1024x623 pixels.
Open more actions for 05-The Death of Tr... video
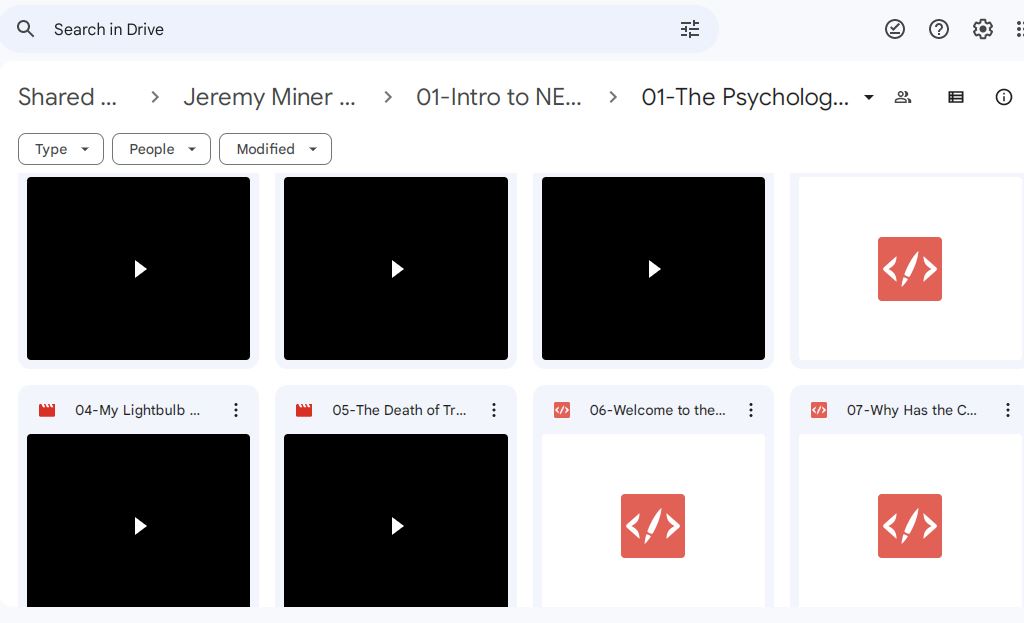tap(494, 410)
